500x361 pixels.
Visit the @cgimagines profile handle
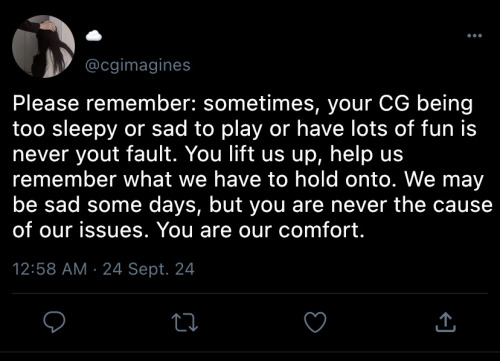[x=138, y=65]
